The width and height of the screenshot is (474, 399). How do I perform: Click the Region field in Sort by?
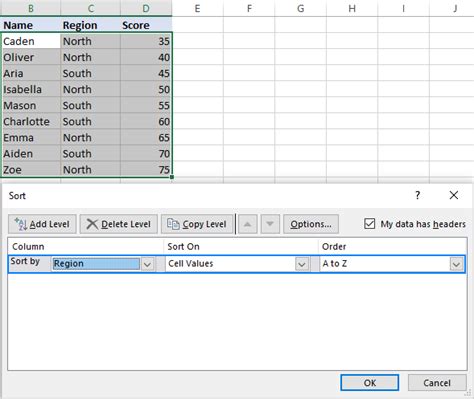(96, 264)
